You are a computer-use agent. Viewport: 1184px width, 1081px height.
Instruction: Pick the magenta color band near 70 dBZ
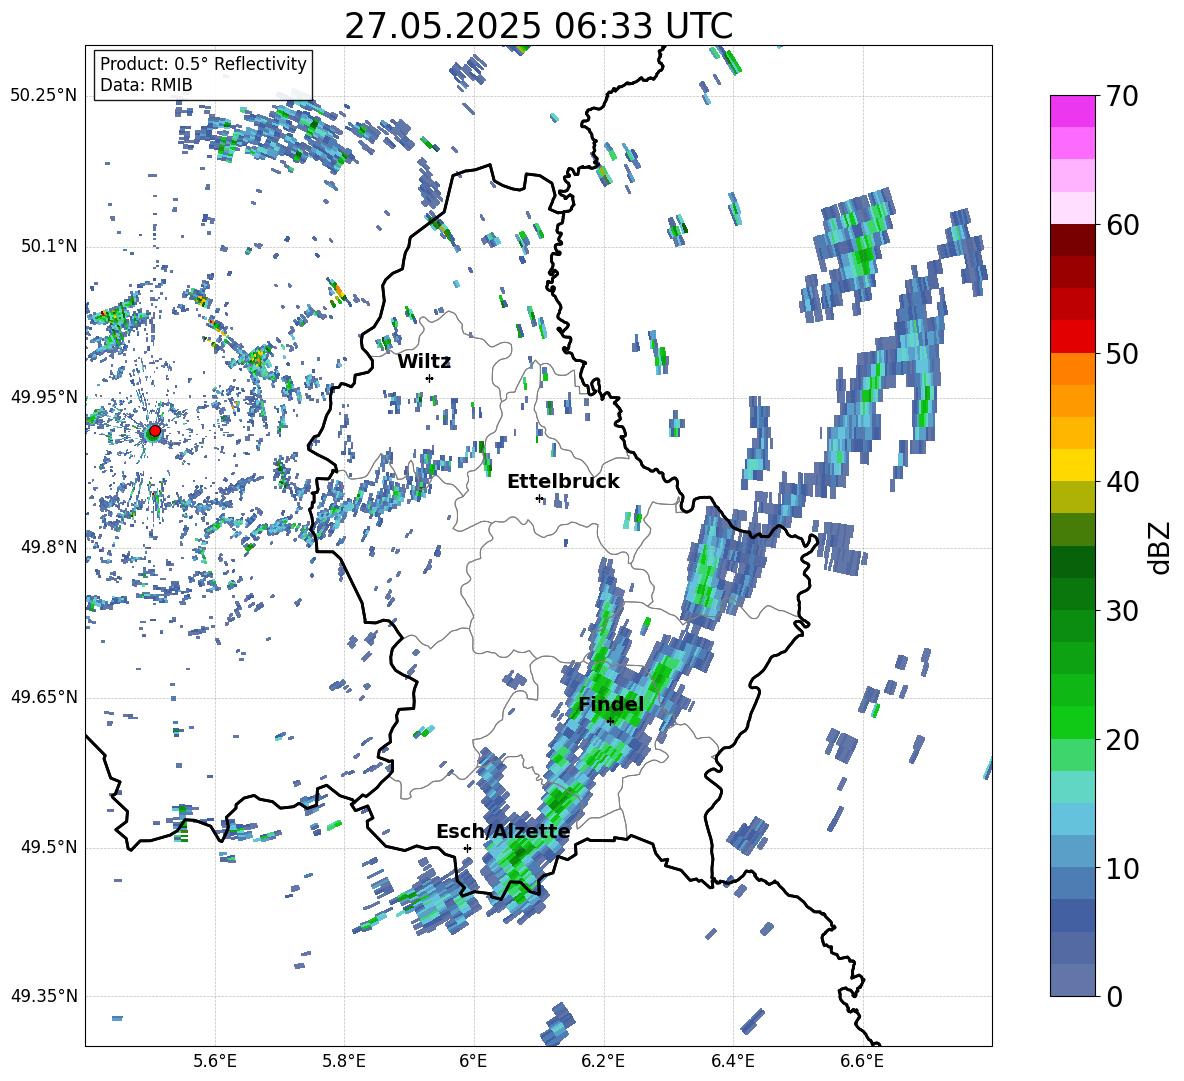[x=1072, y=111]
